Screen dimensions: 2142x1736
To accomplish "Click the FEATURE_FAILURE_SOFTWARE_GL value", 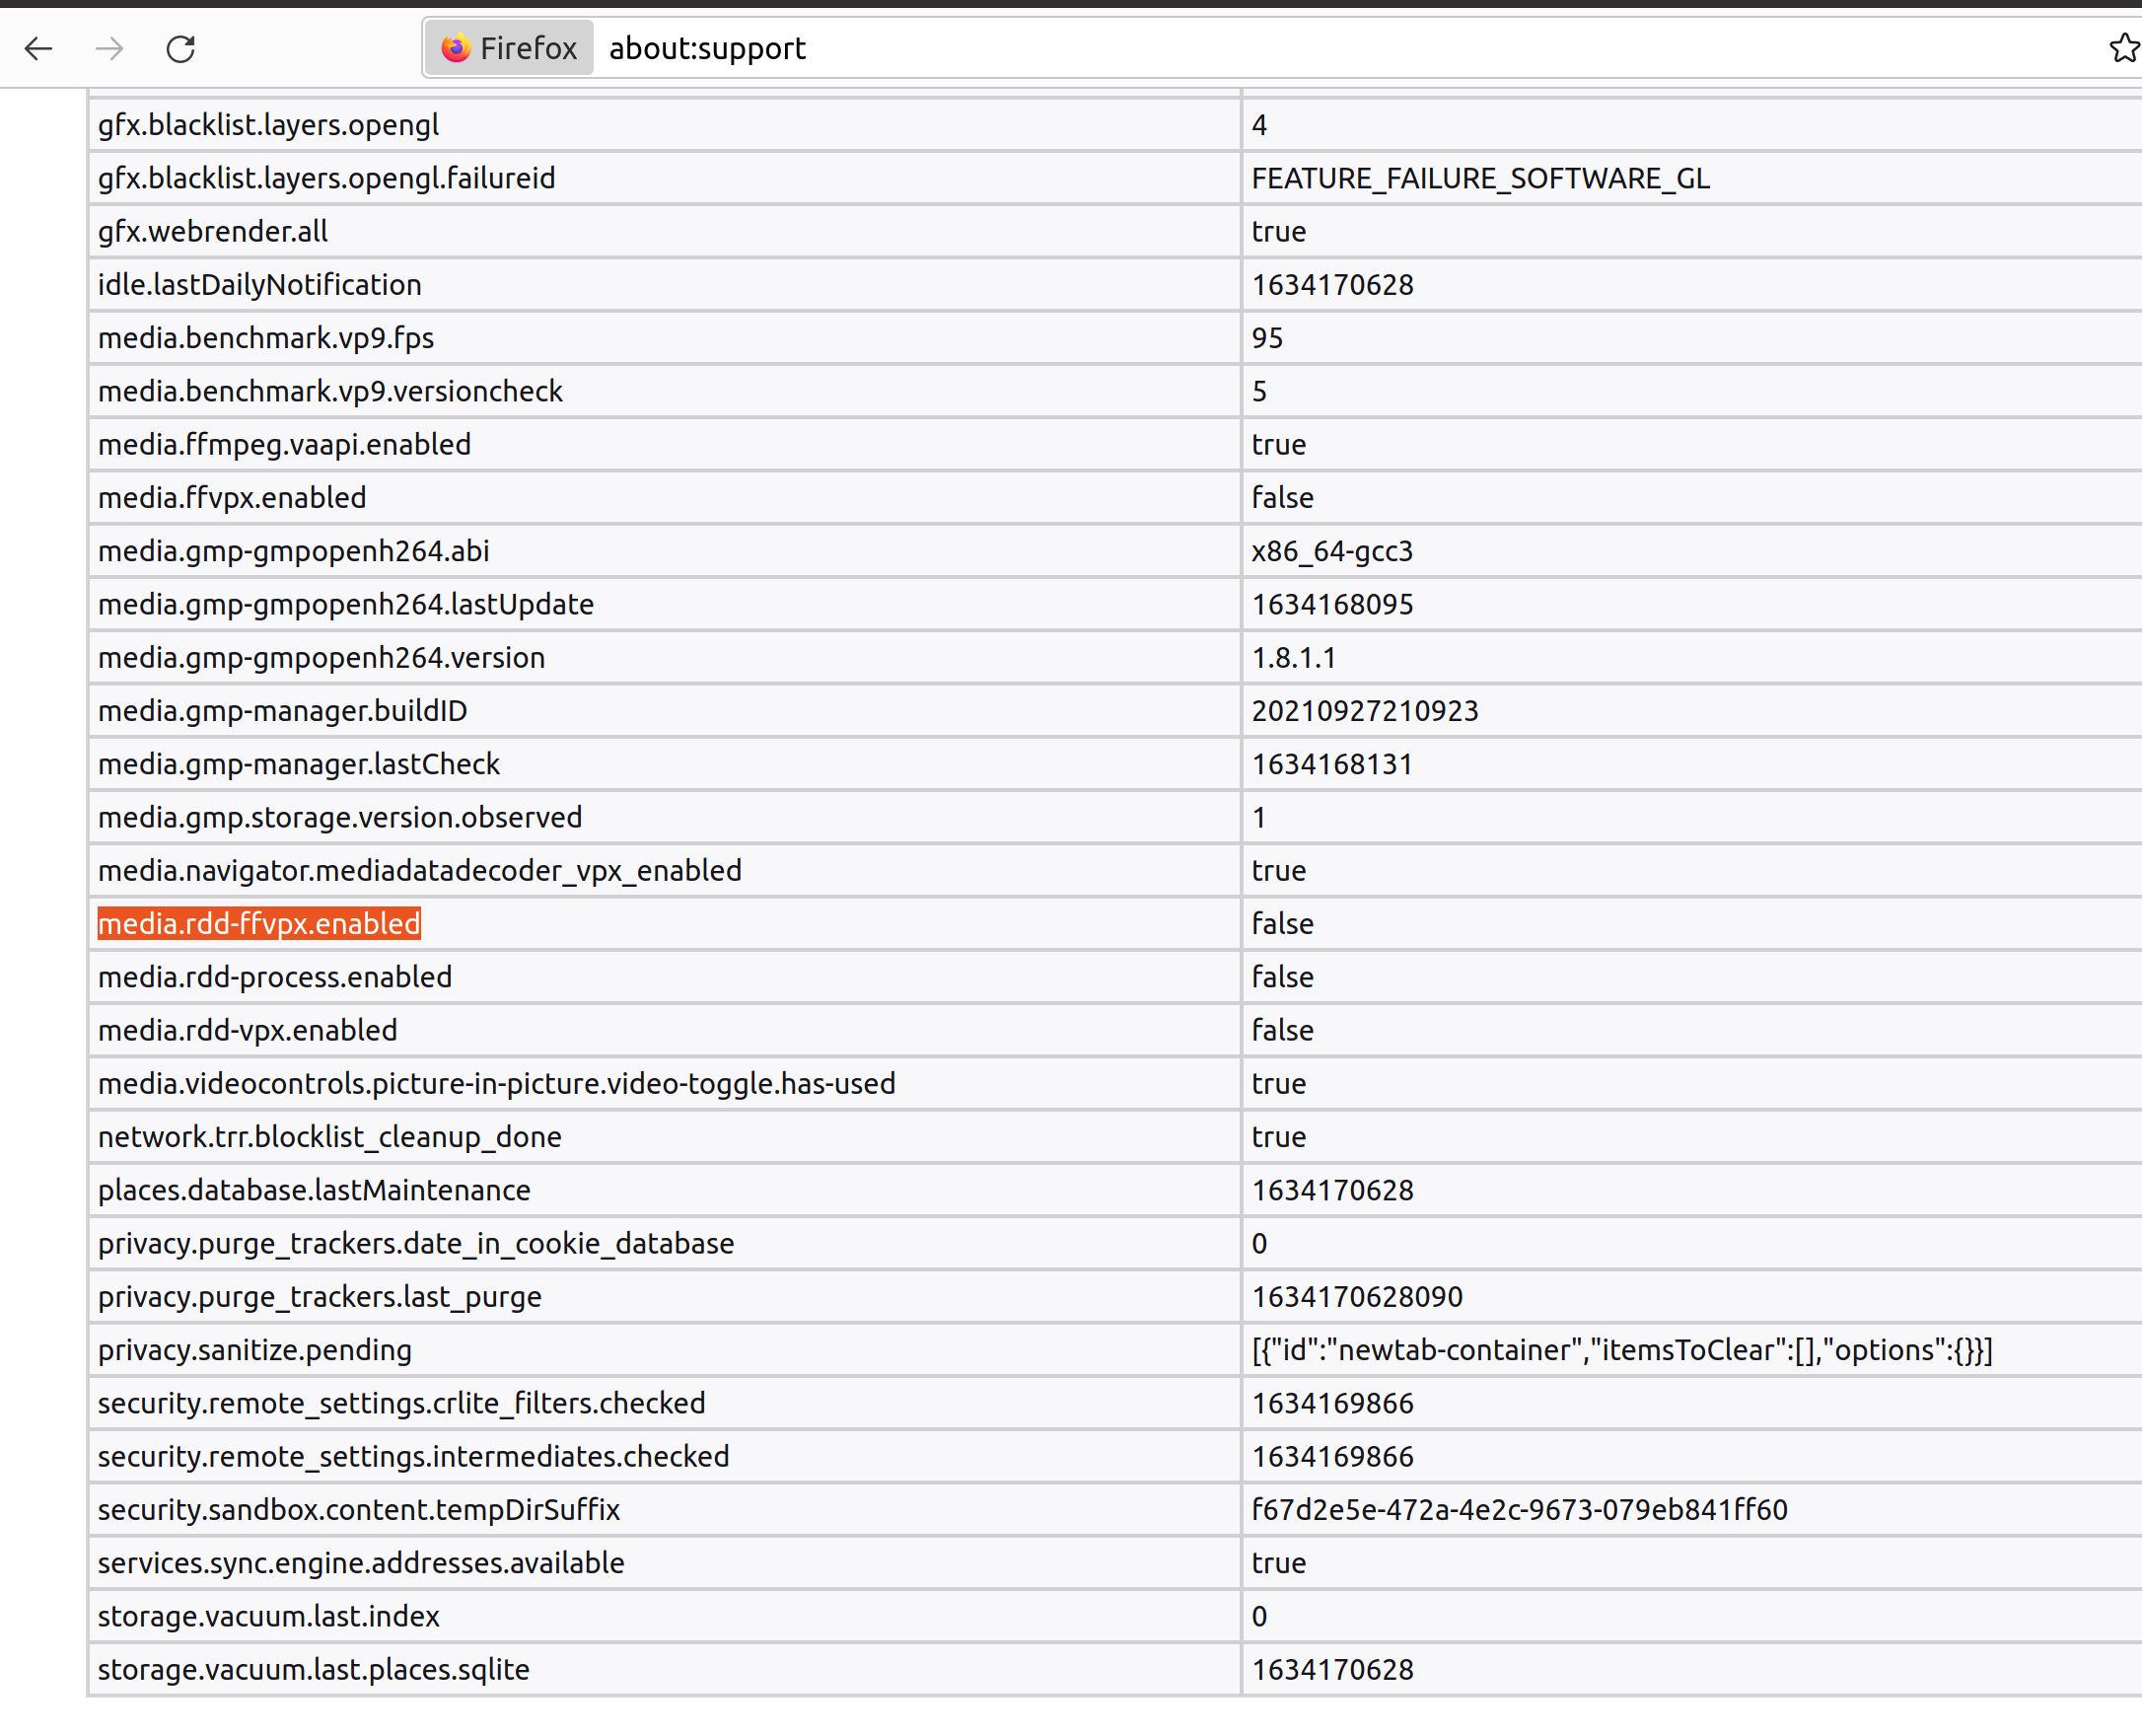I will [1480, 178].
